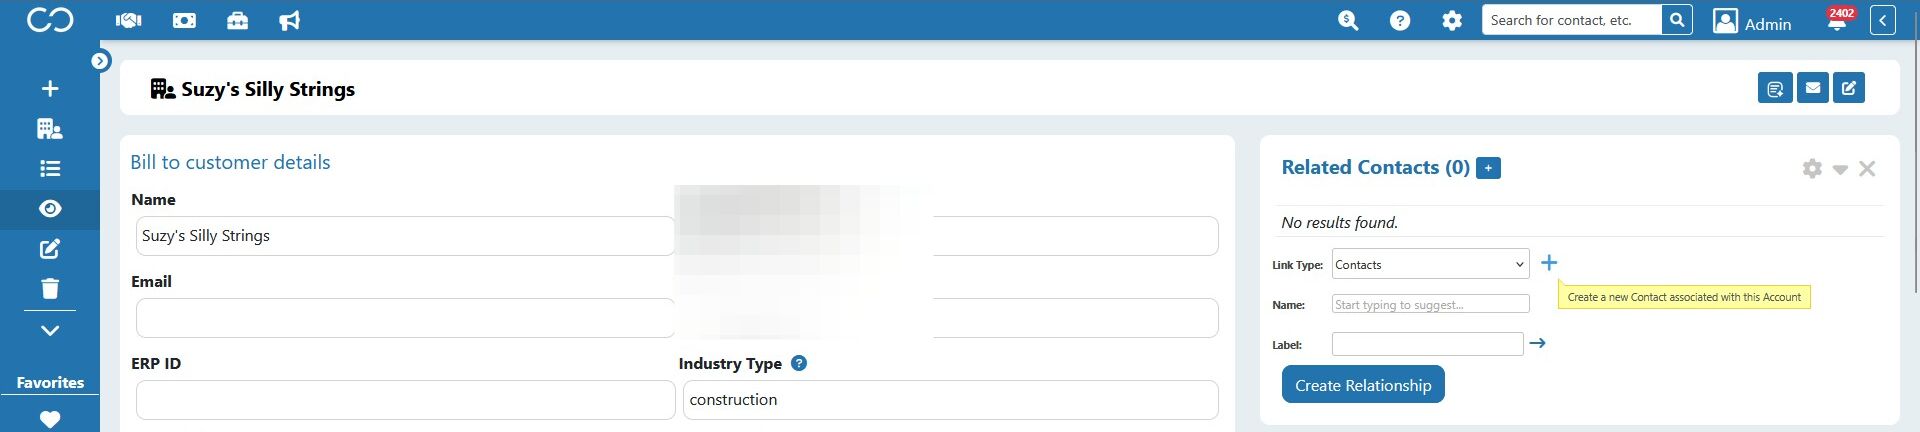Click the help question mark icon
The image size is (1920, 432).
click(x=1400, y=20)
